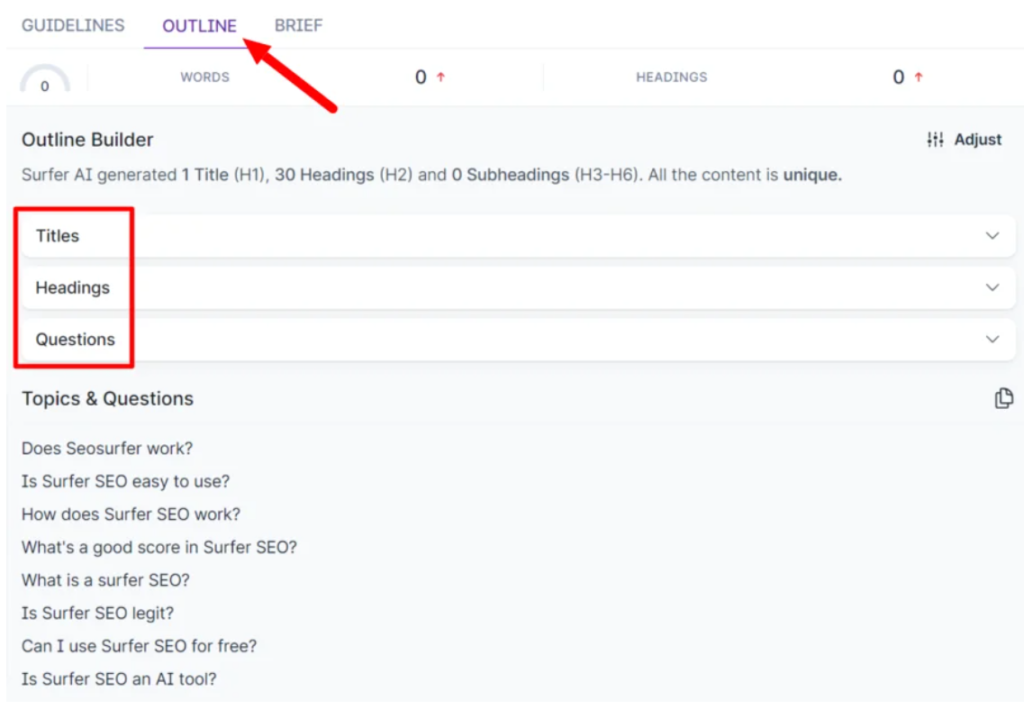Image resolution: width=1024 pixels, height=719 pixels.
Task: Click the content score gauge
Action: pyautogui.click(x=44, y=80)
